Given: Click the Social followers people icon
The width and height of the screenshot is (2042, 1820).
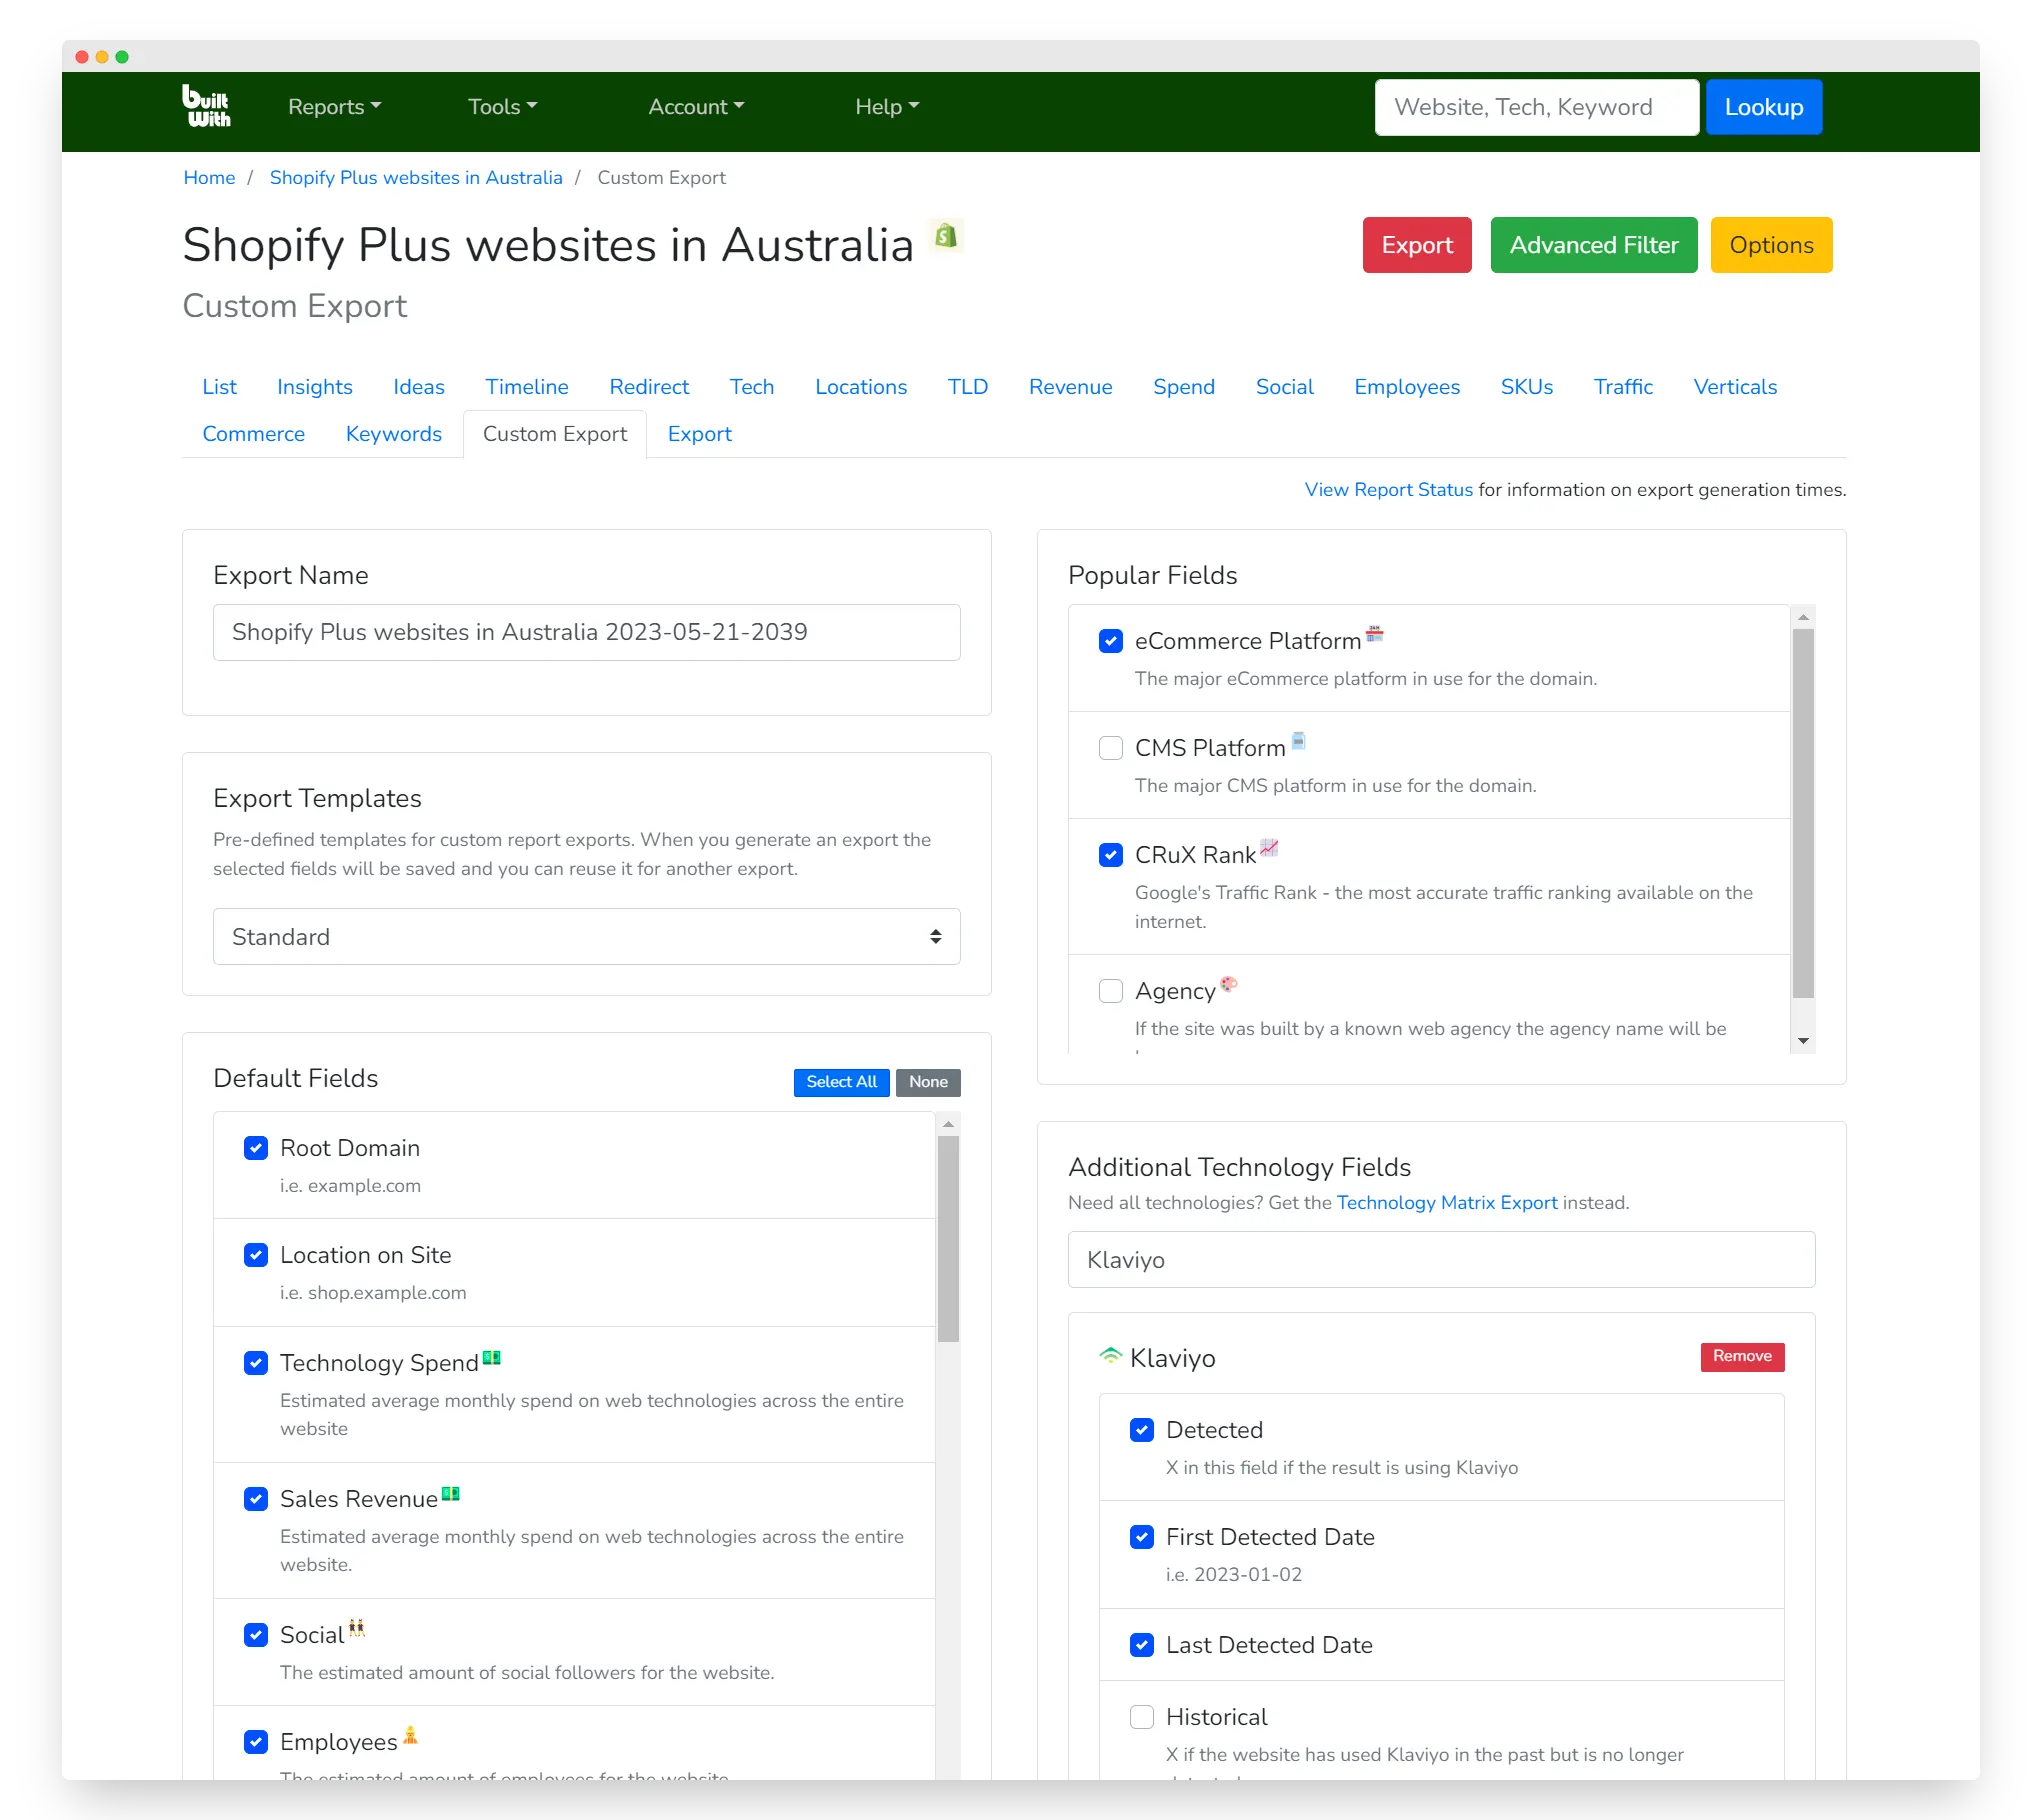Looking at the screenshot, I should coord(356,1629).
